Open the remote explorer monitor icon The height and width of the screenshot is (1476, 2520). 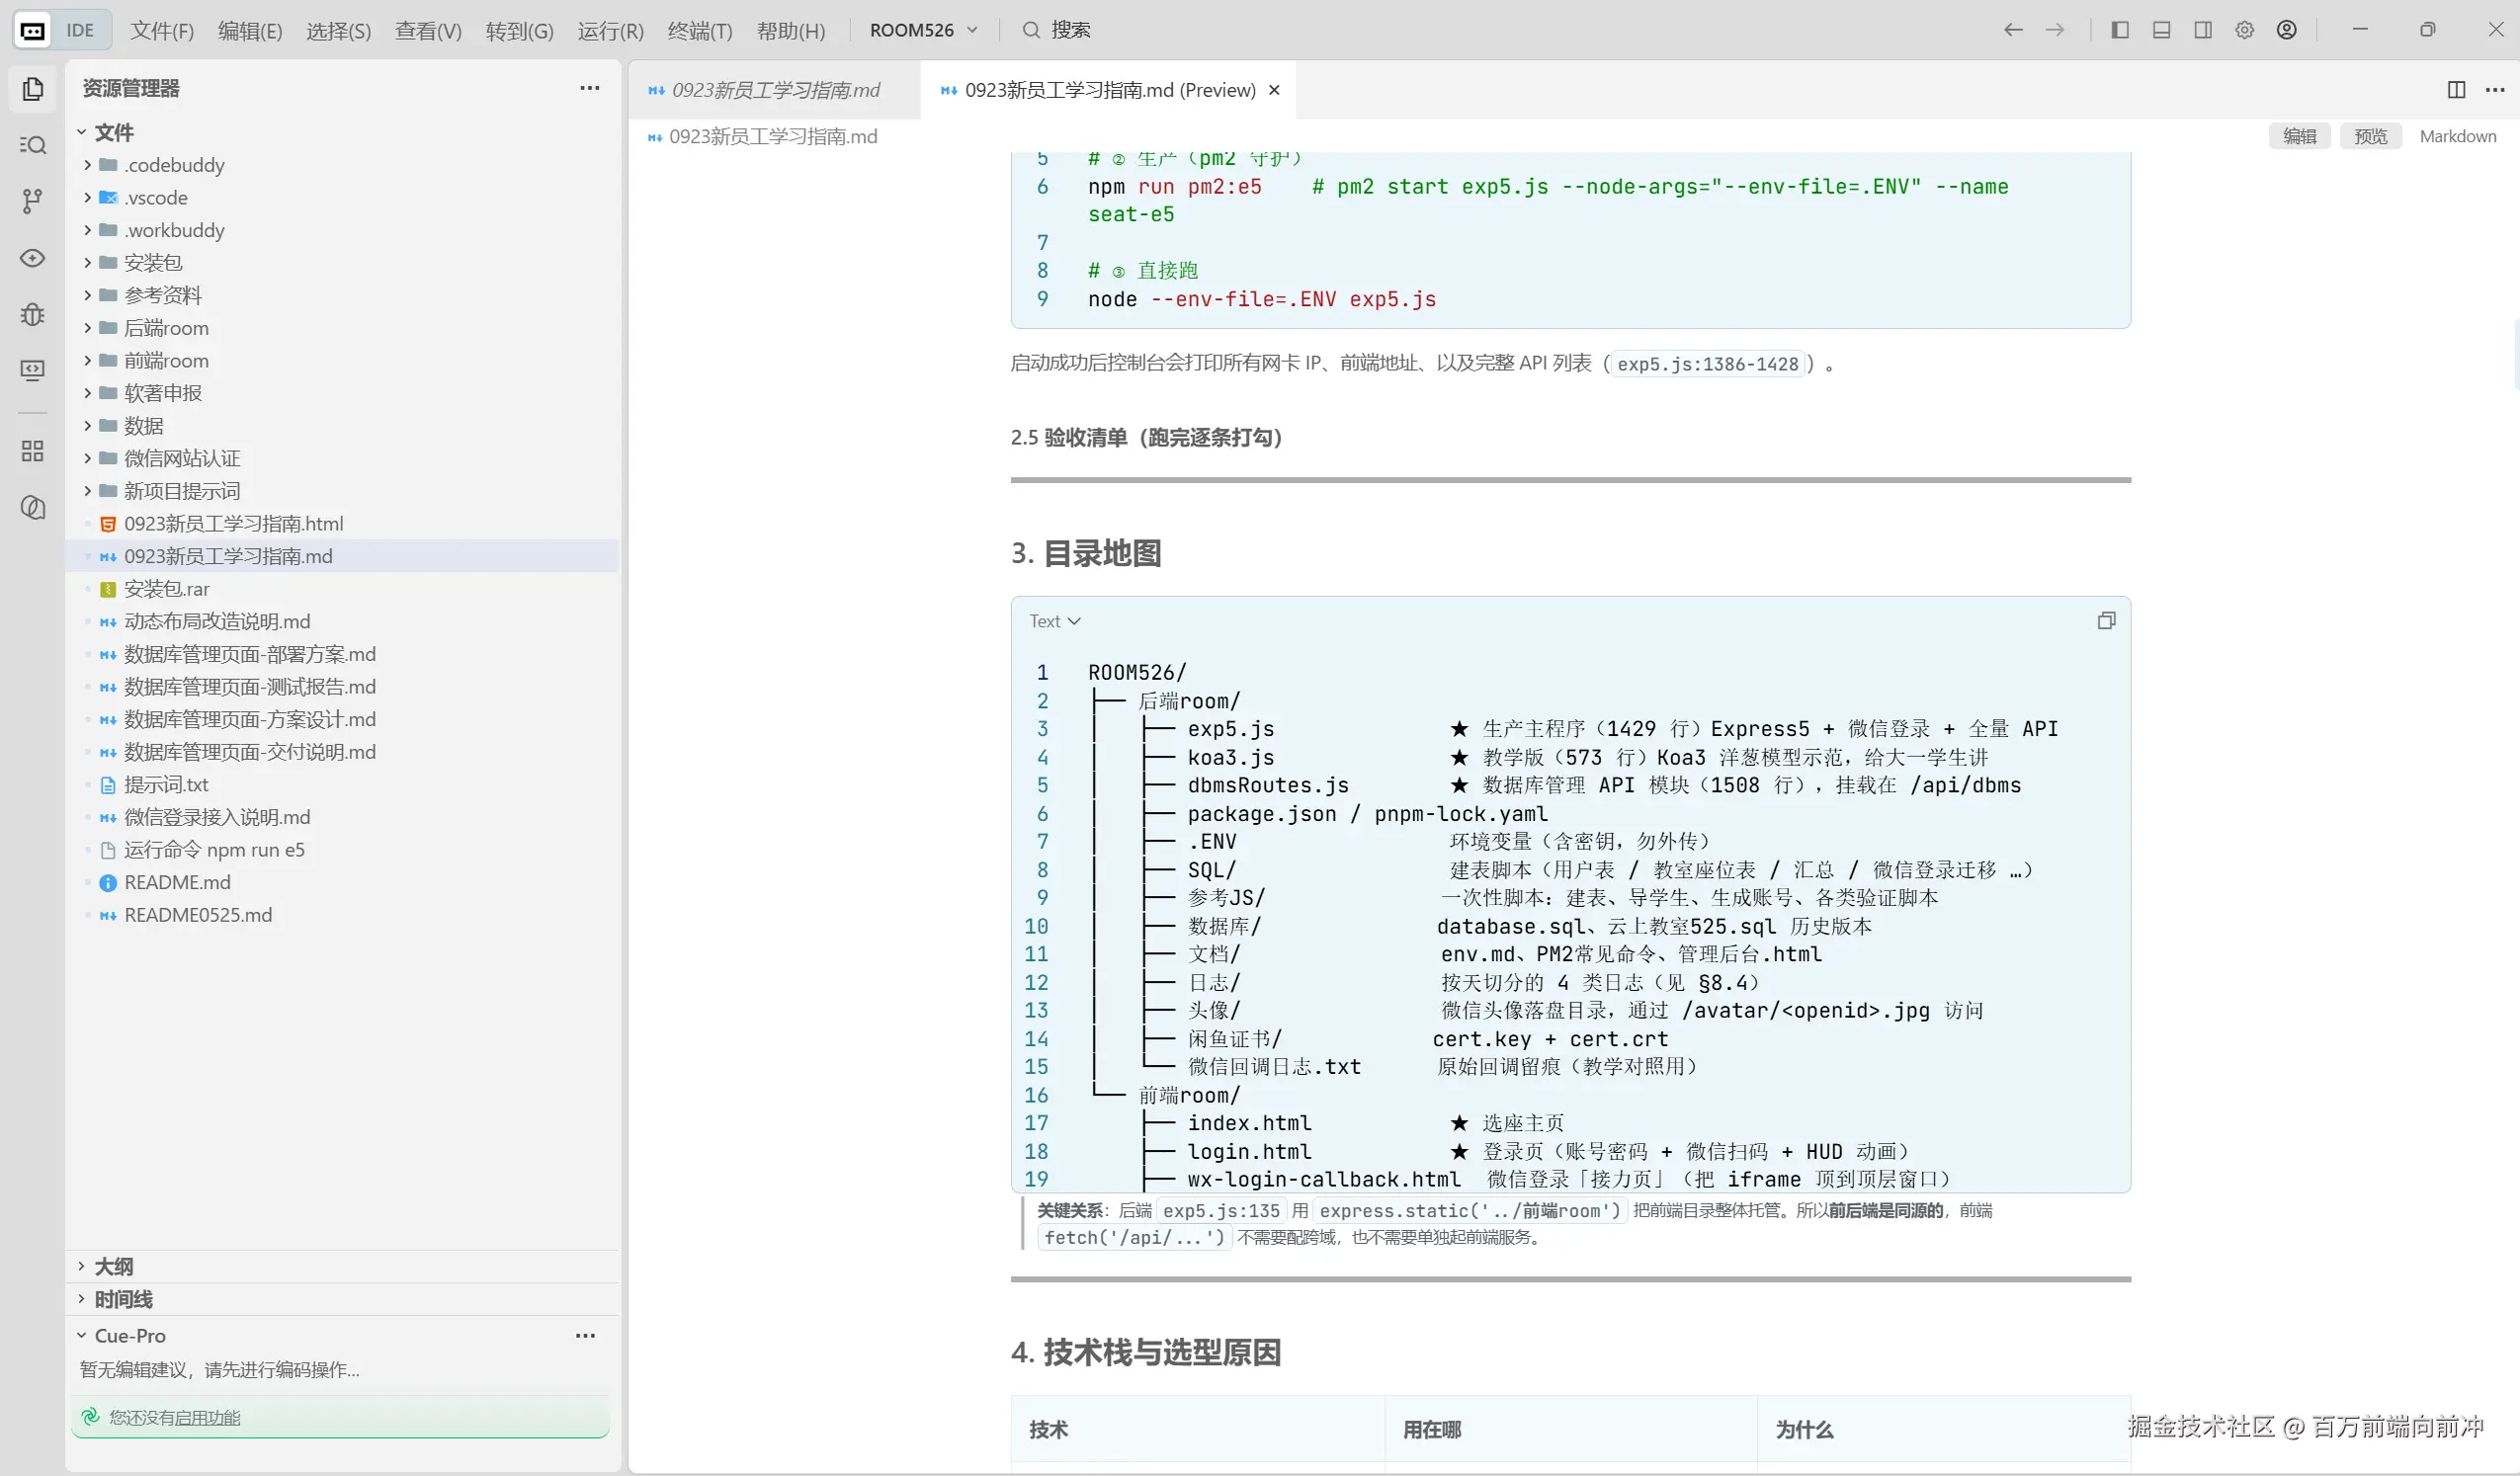[x=32, y=370]
